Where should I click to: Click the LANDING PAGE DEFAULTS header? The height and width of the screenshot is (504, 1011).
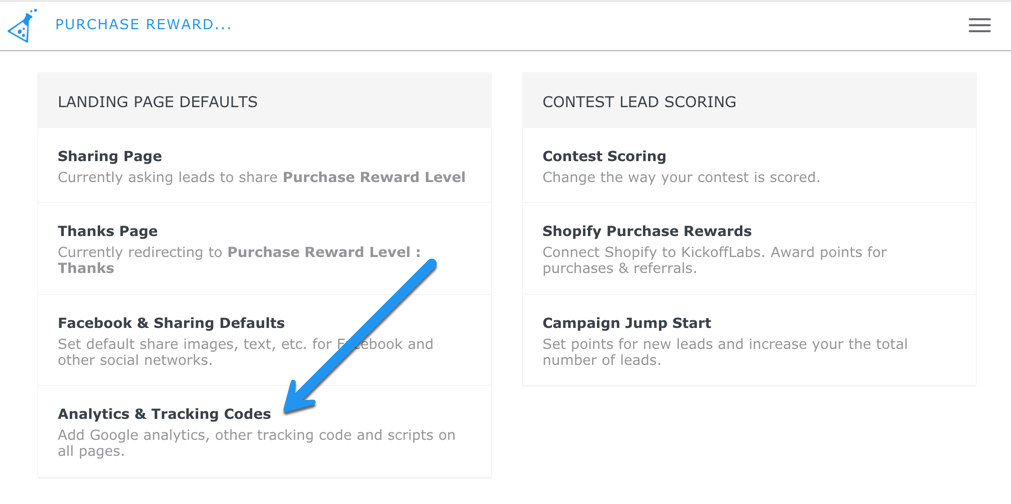pos(158,102)
